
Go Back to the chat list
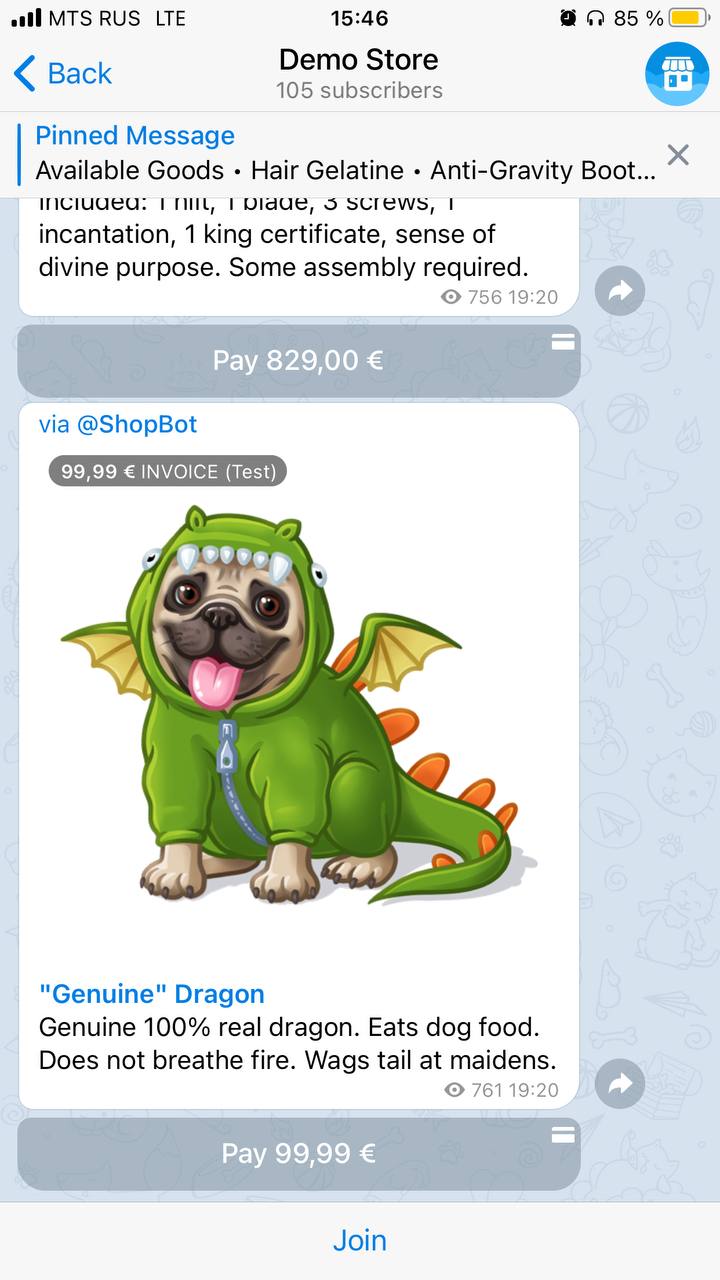pyautogui.click(x=63, y=73)
